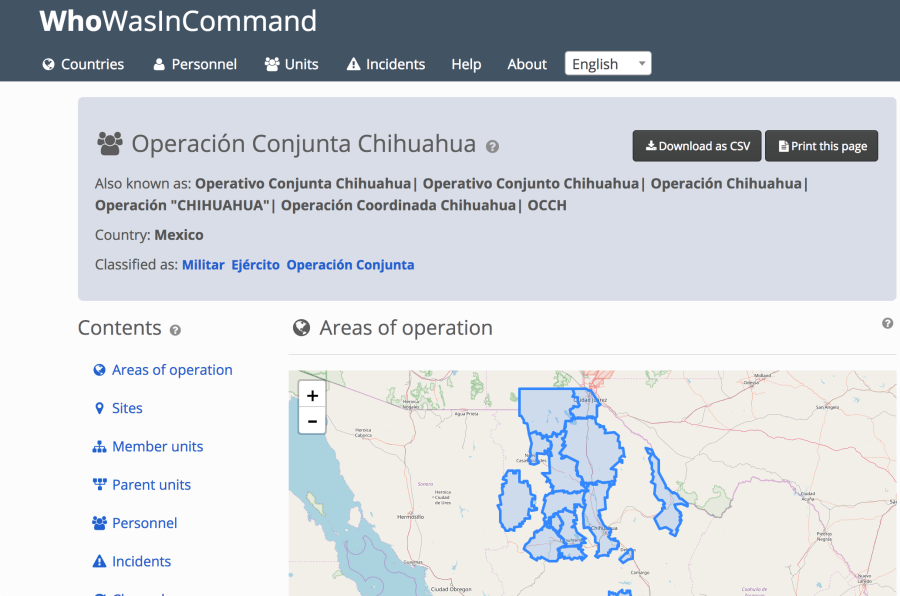
Task: Open the Help page
Action: 466,64
